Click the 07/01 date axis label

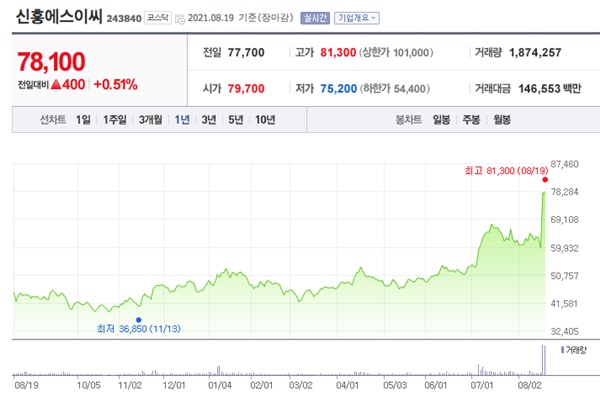[482, 385]
